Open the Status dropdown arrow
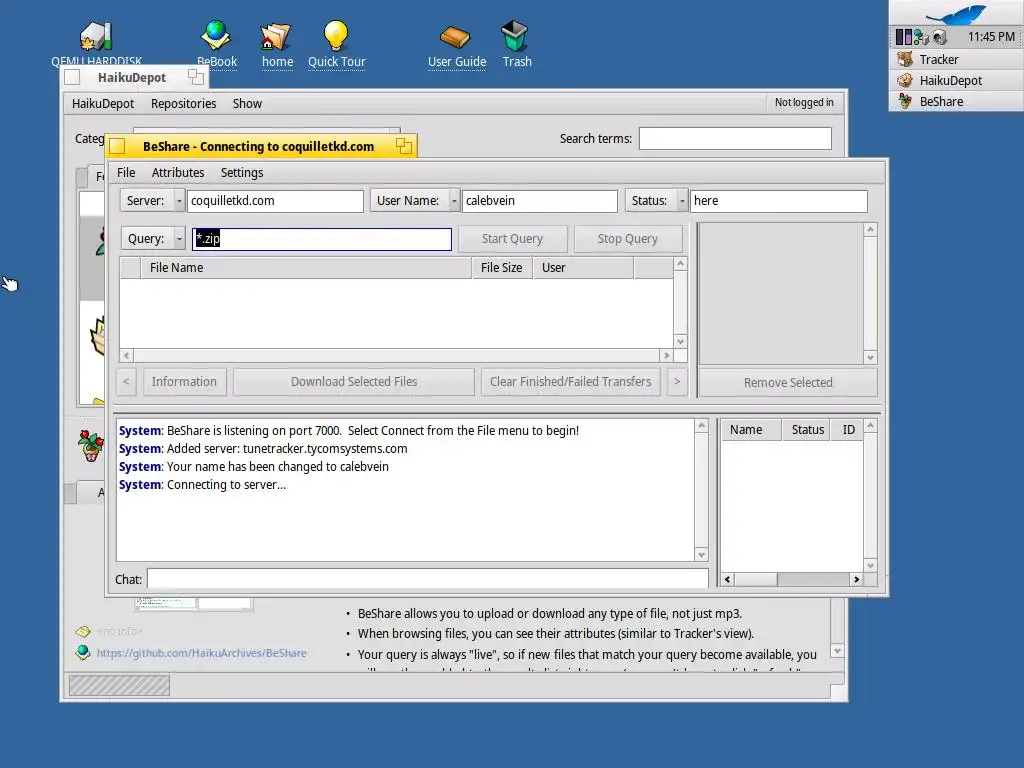The width and height of the screenshot is (1024, 768). click(x=682, y=201)
